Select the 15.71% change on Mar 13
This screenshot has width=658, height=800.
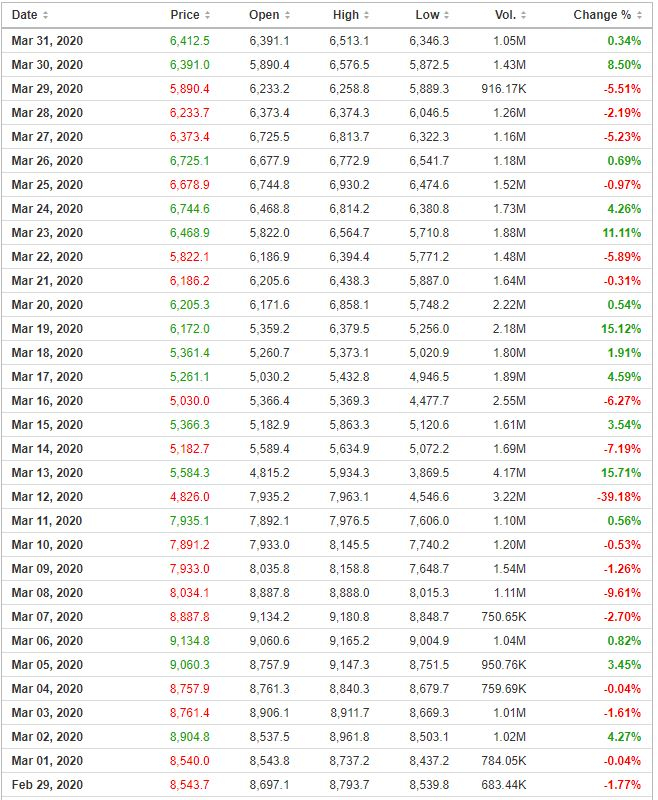click(x=621, y=473)
